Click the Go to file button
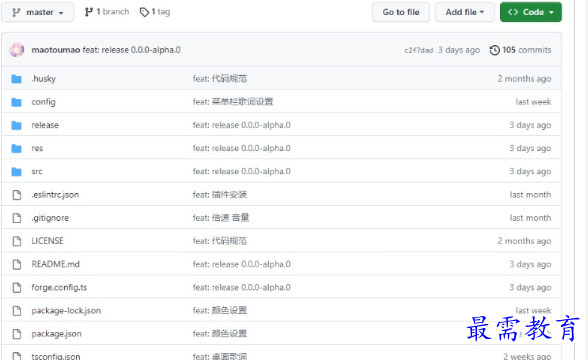The height and width of the screenshot is (360, 588). [x=401, y=12]
